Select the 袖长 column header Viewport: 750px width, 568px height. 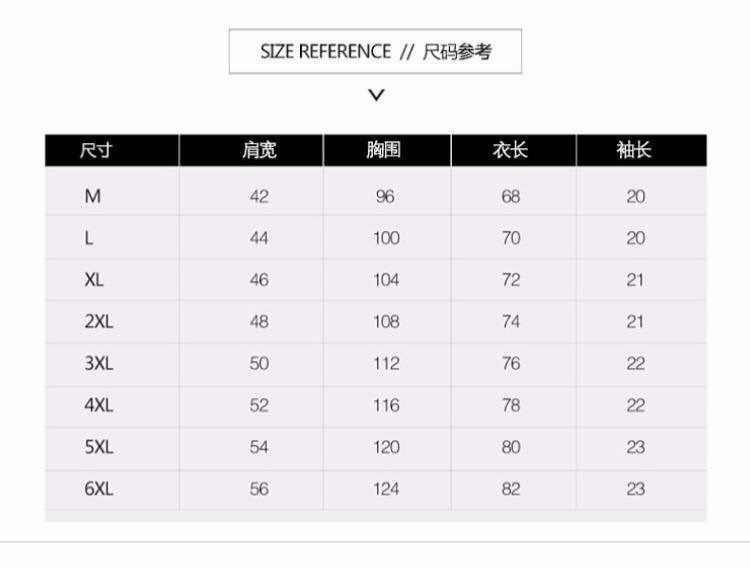pyautogui.click(x=635, y=151)
